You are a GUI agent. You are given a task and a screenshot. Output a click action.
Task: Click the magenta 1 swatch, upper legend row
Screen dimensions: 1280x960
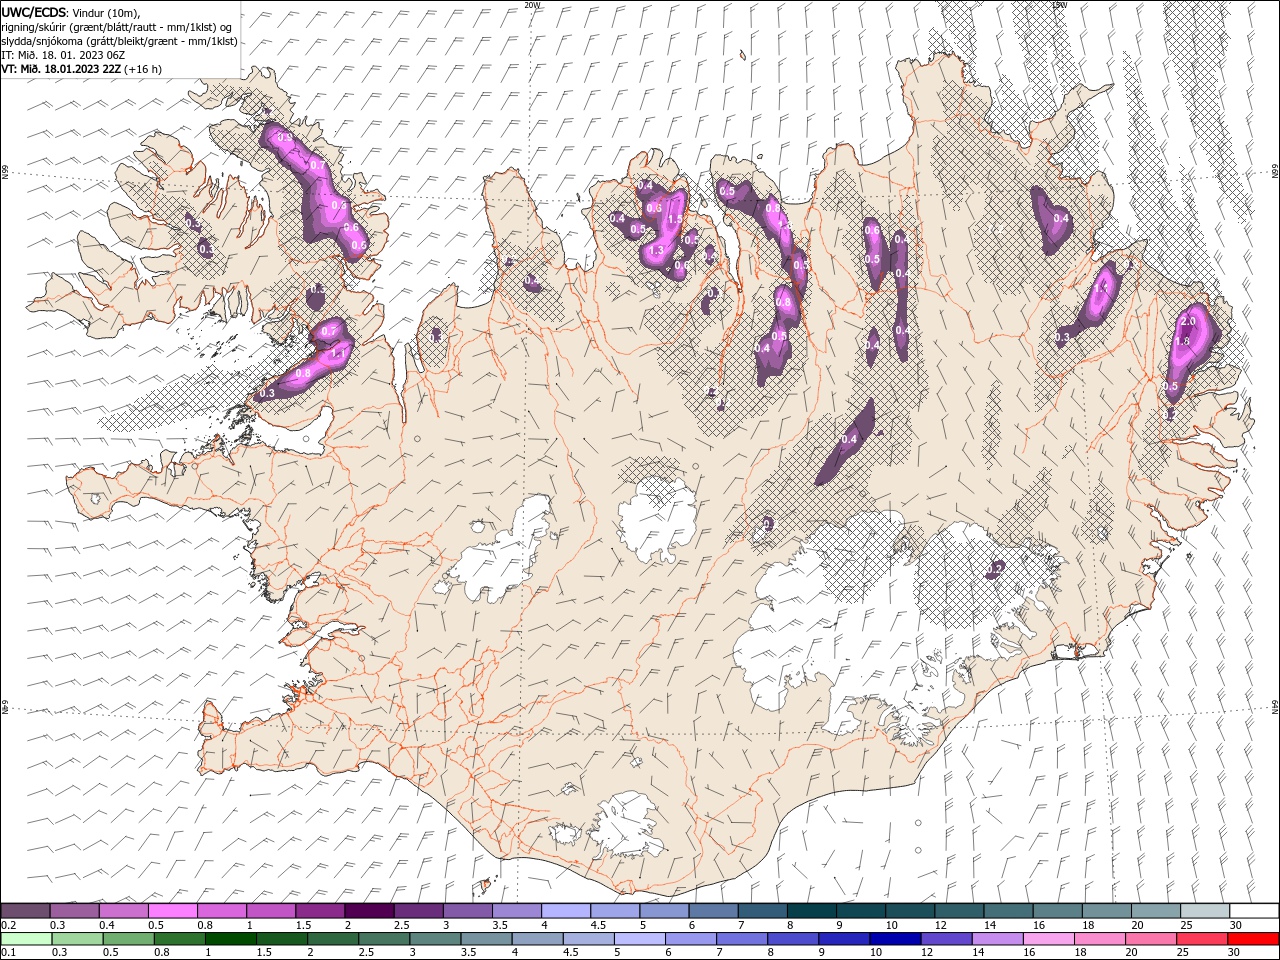[x=272, y=911]
